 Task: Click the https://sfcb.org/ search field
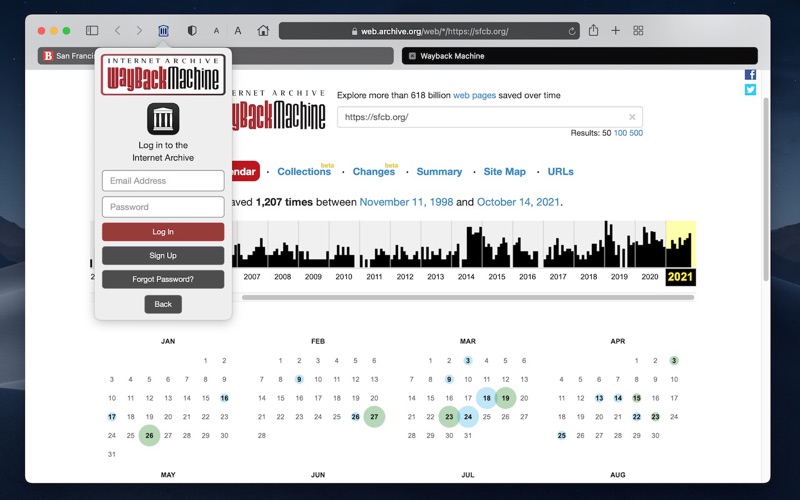coord(490,117)
